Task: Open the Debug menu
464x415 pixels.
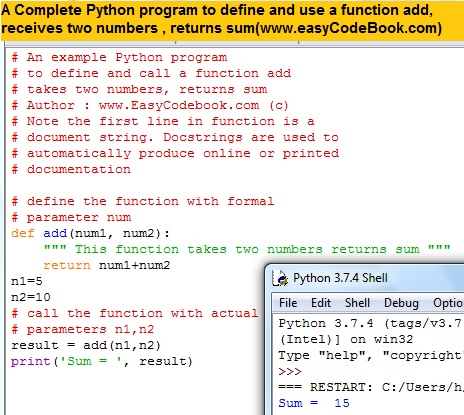Action: [401, 303]
